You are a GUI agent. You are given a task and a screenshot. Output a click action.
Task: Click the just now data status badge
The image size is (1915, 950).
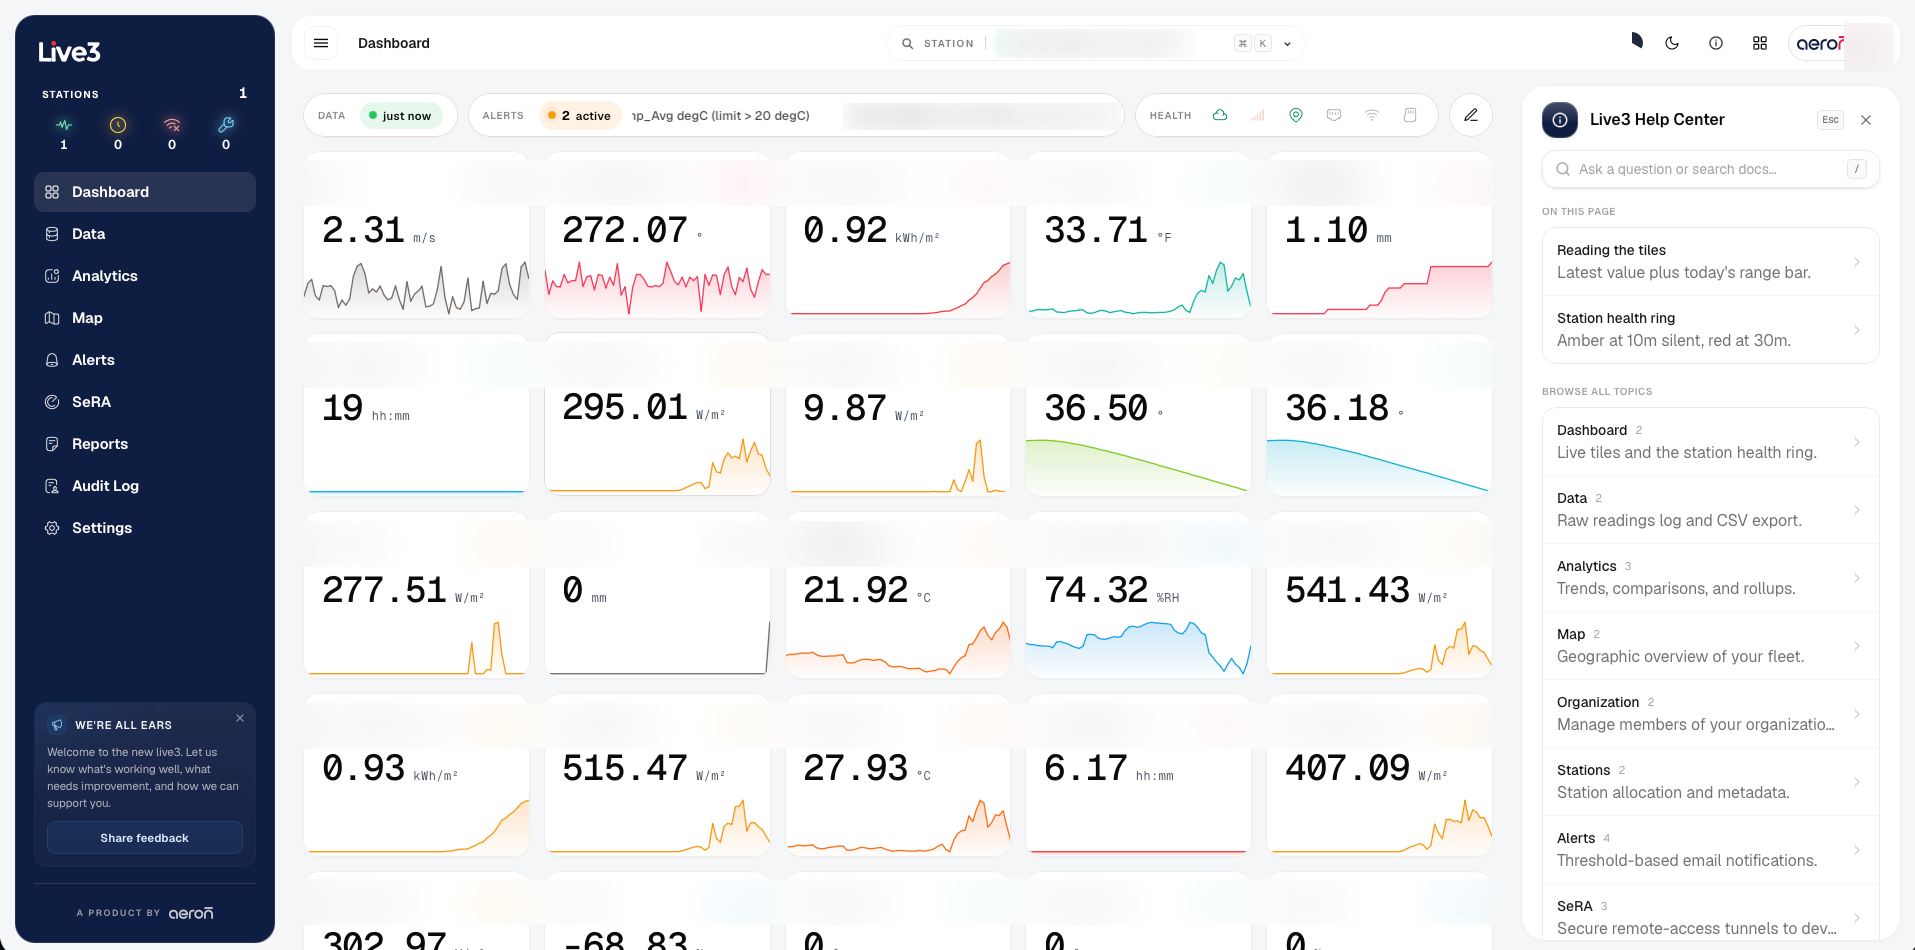(x=400, y=116)
